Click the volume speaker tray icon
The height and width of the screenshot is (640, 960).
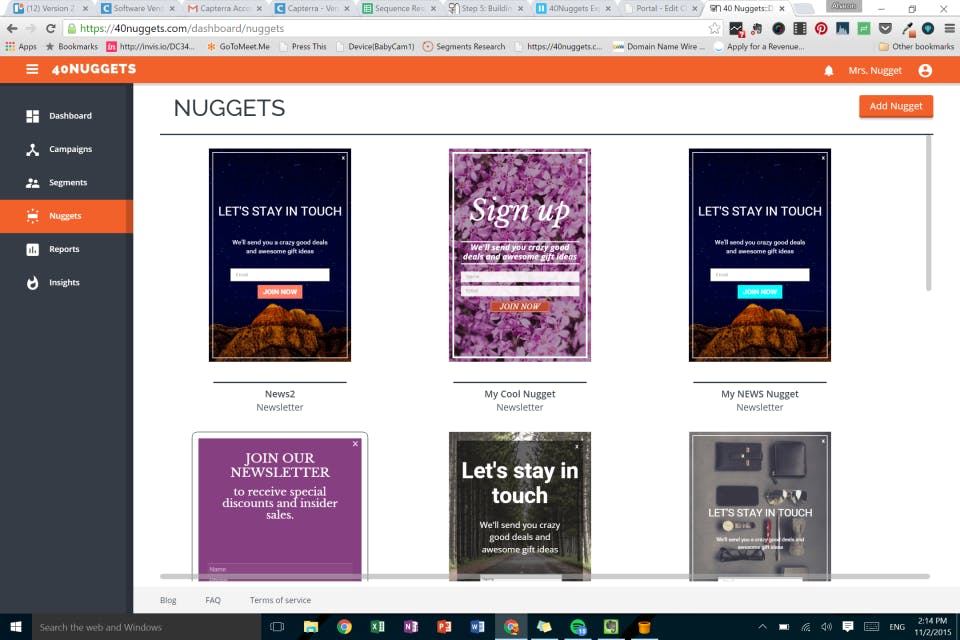[827, 627]
